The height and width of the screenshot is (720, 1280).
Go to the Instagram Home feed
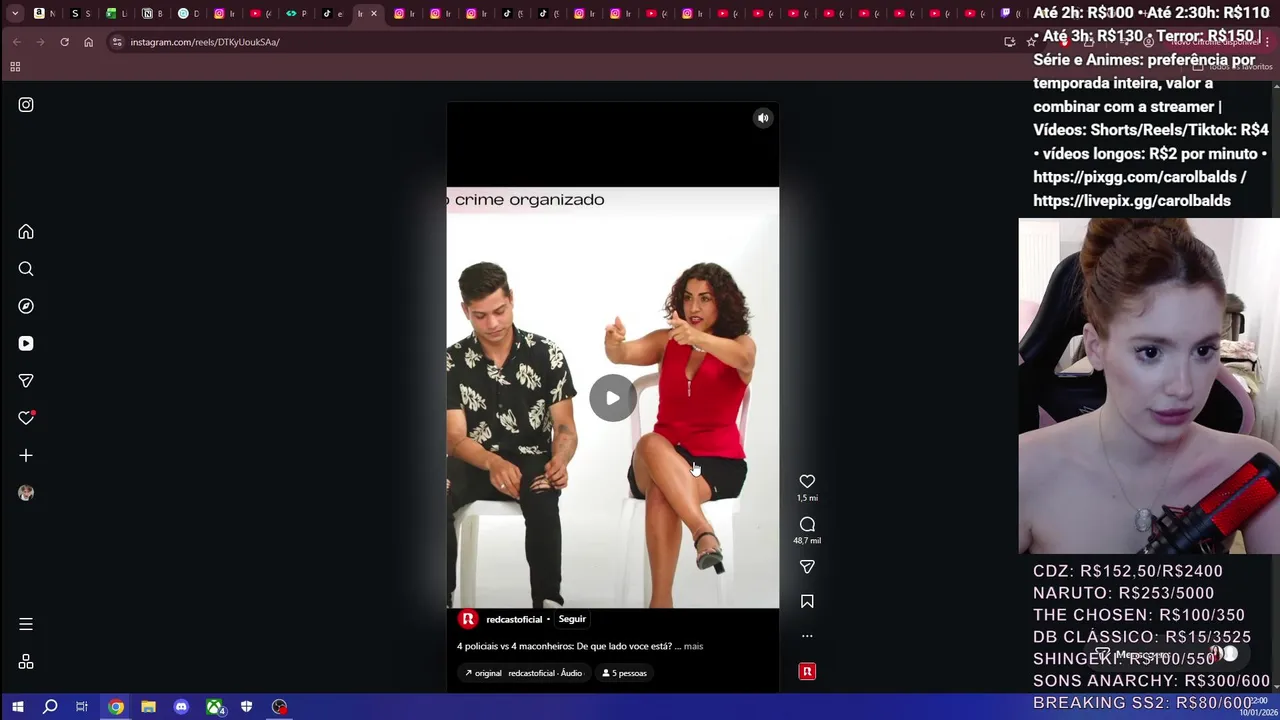[26, 232]
